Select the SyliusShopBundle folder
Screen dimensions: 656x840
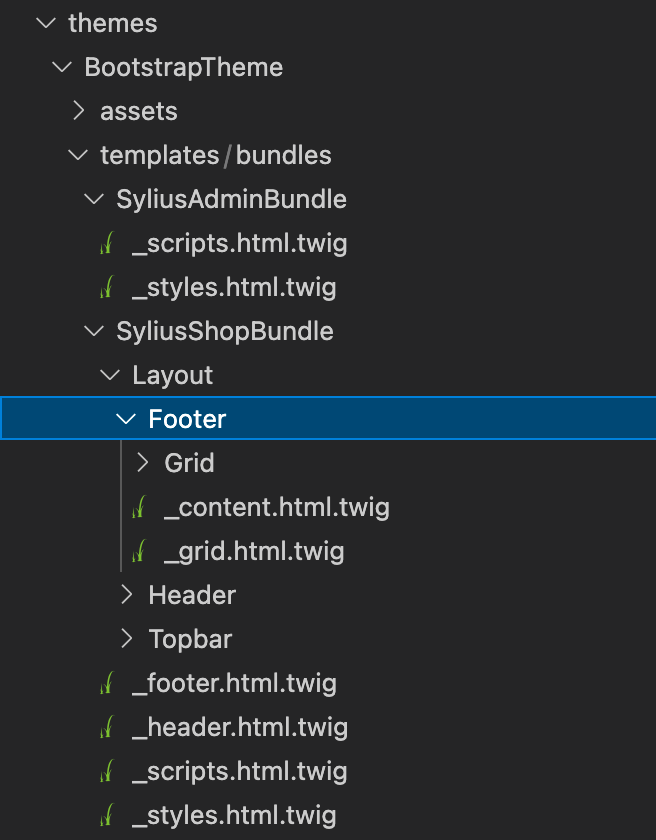click(x=224, y=330)
